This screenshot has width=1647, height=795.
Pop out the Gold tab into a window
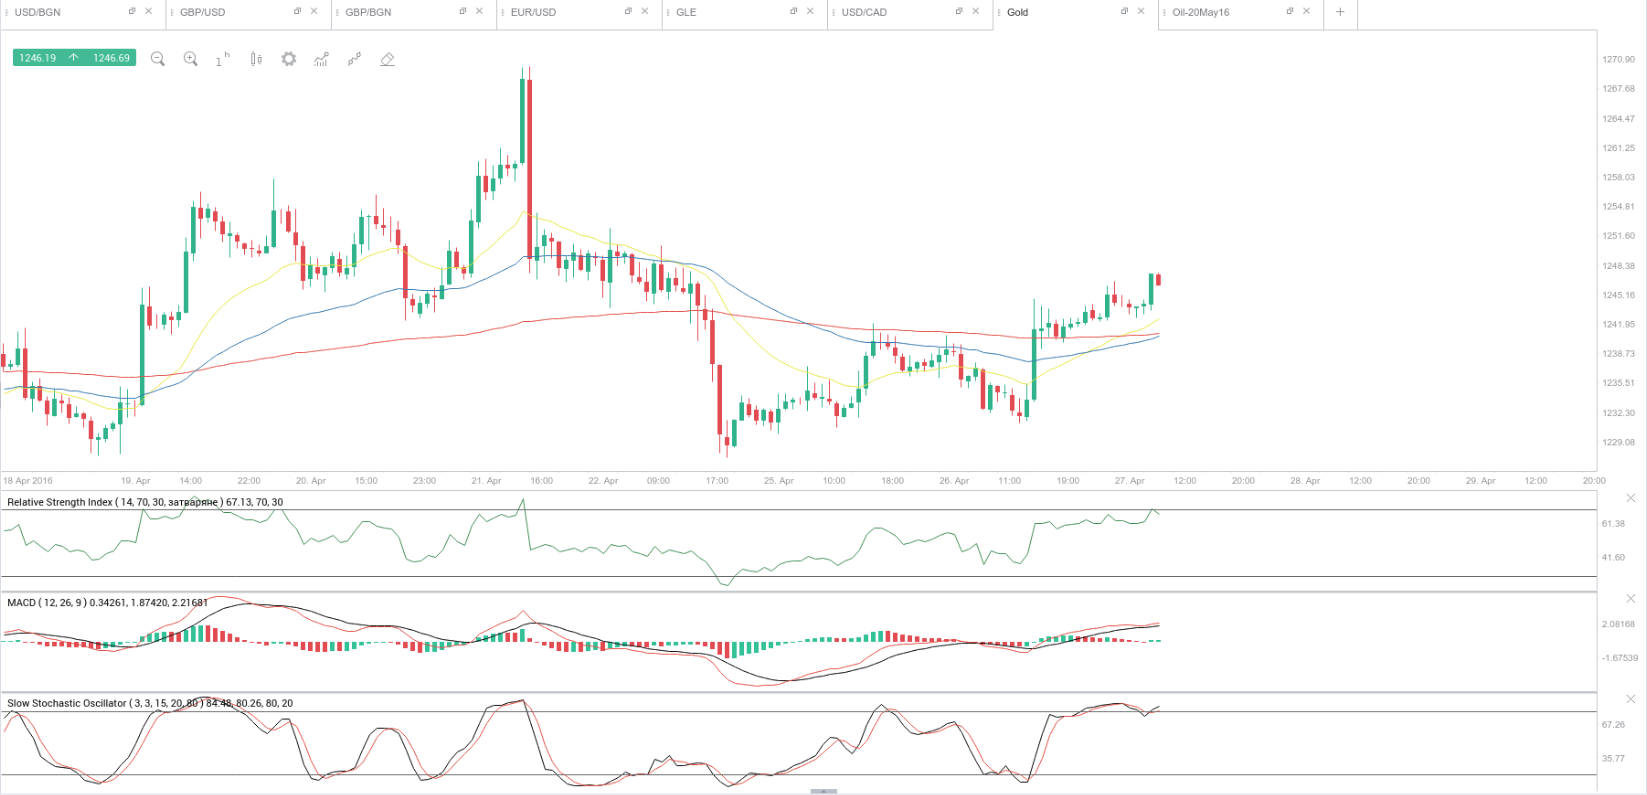[1124, 12]
